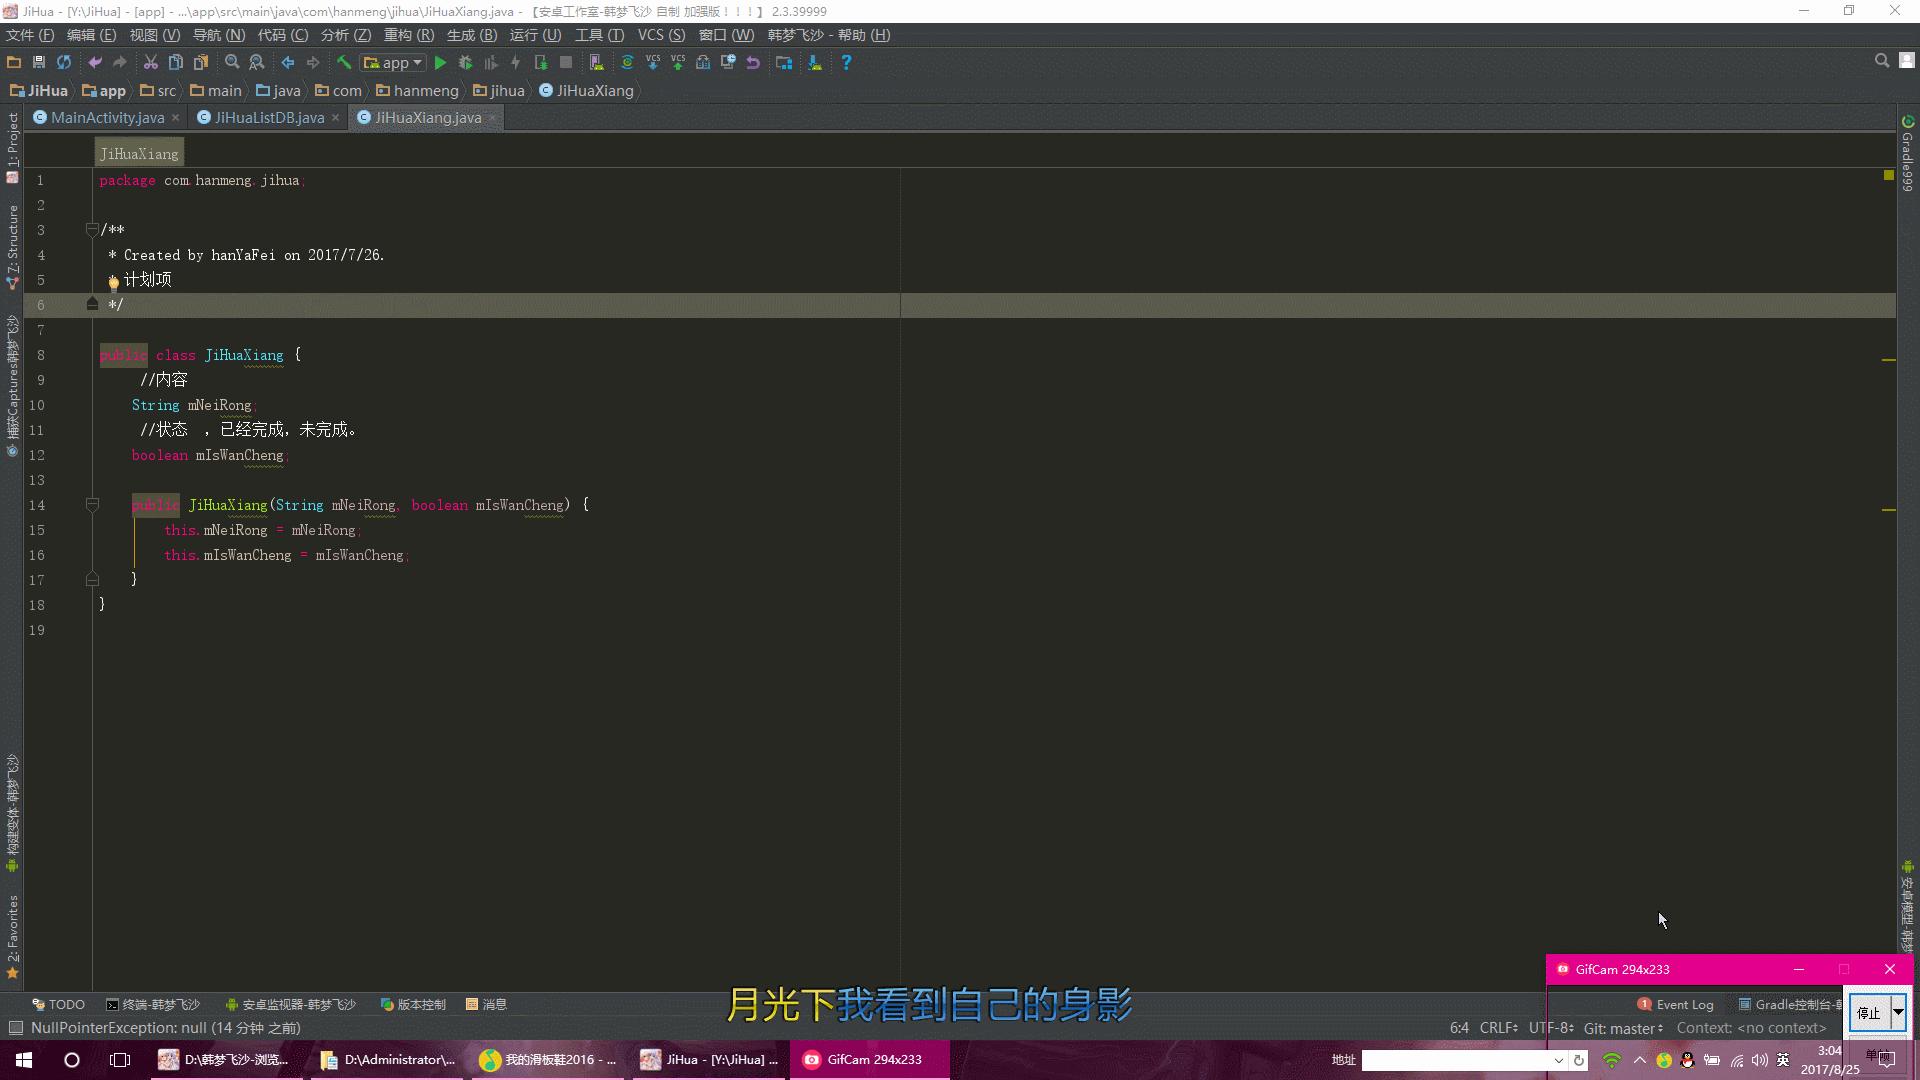Click UTF-8 encoding indicator in status bar

coord(1551,1027)
